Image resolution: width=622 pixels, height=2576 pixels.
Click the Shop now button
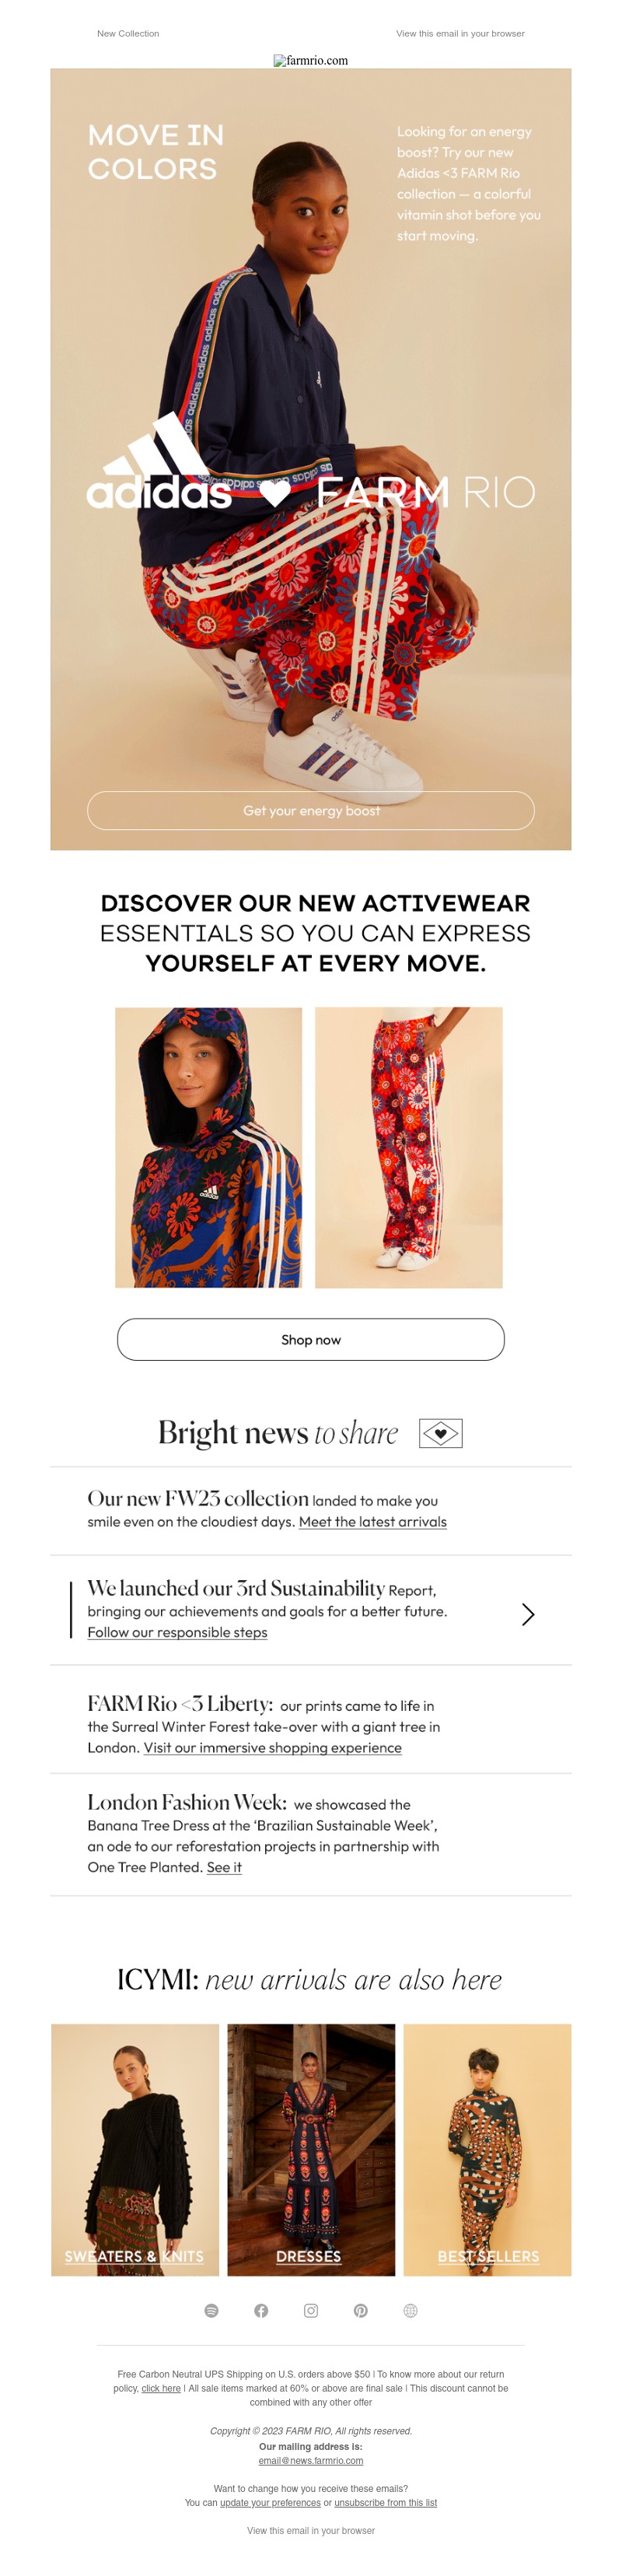(x=311, y=1339)
